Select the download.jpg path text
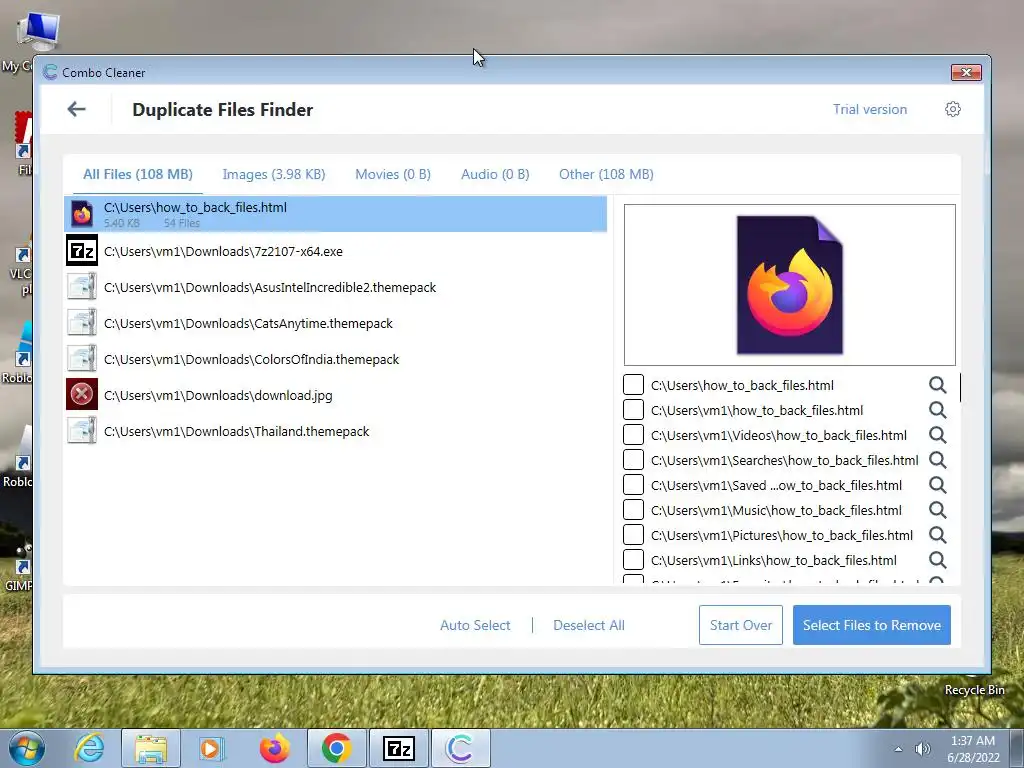Screen dimensions: 1024x768 [x=218, y=395]
